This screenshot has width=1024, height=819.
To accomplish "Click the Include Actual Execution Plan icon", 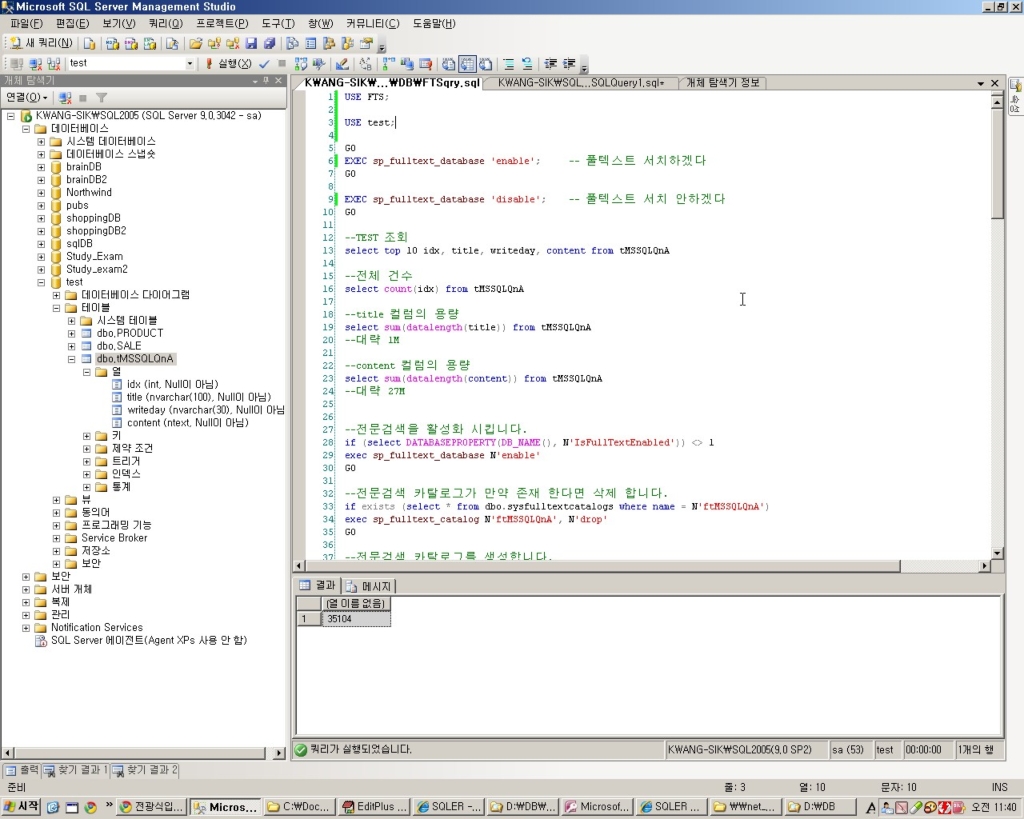I will (x=389, y=63).
